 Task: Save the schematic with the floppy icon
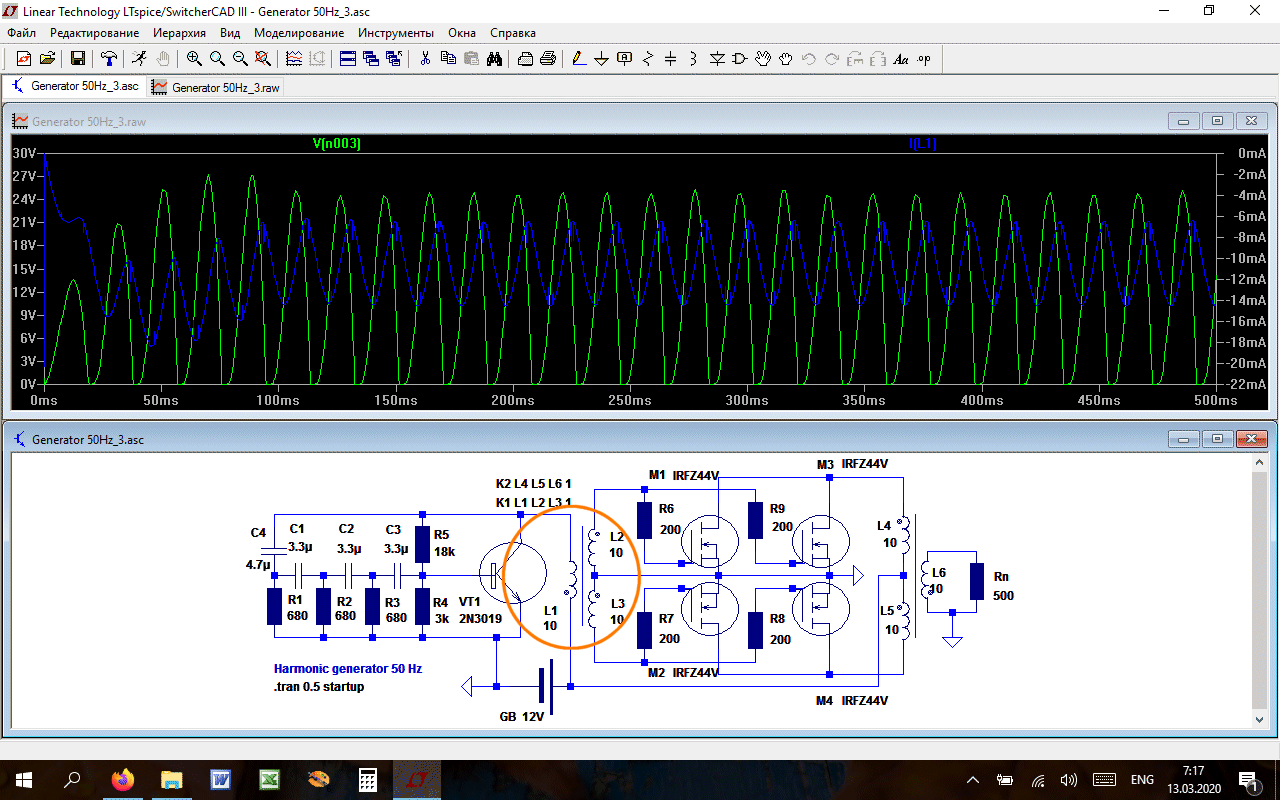click(78, 59)
